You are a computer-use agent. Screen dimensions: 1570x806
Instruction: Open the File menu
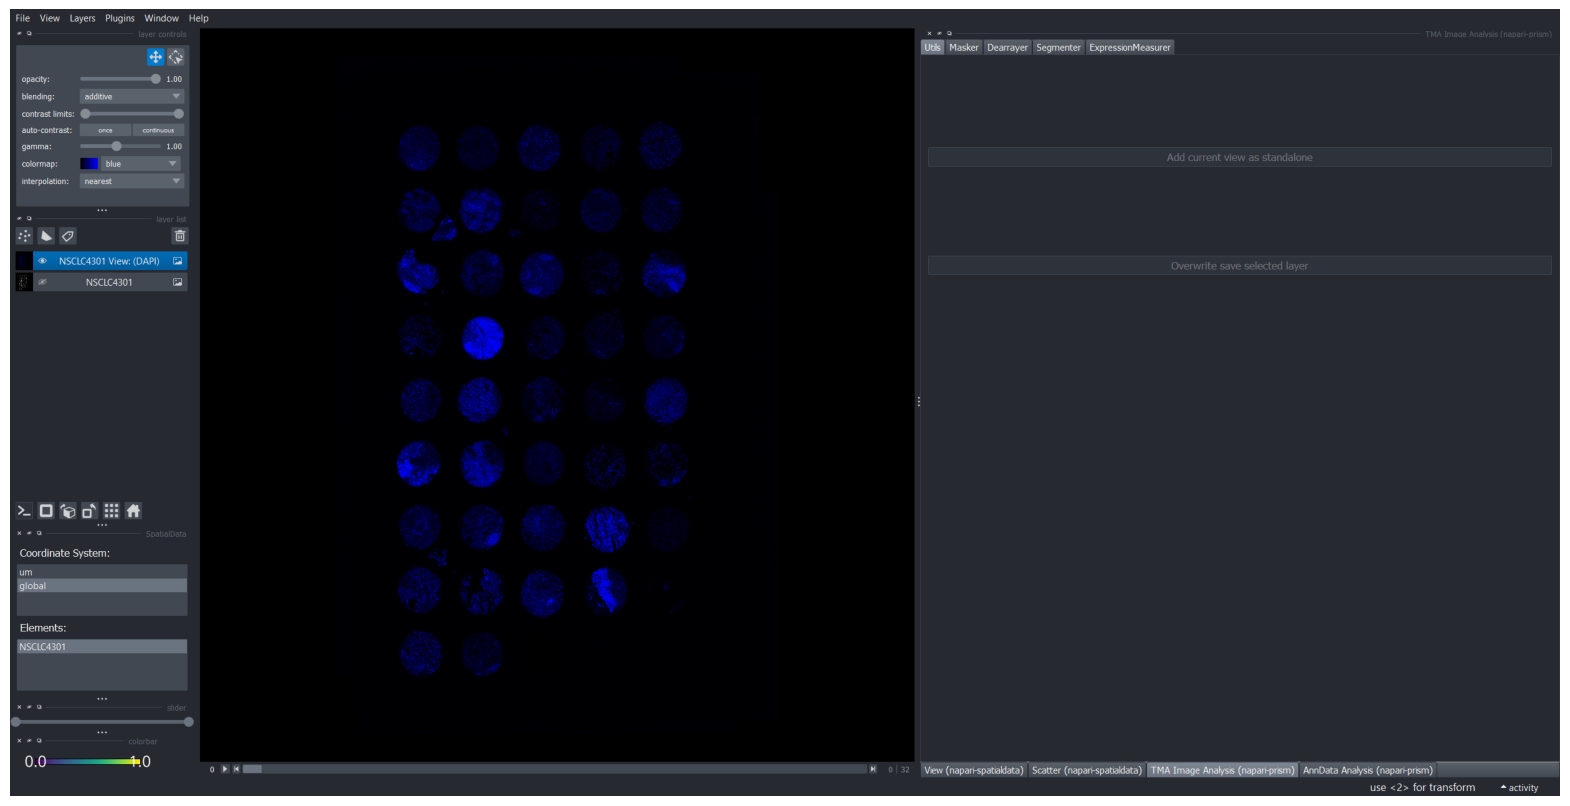22,18
